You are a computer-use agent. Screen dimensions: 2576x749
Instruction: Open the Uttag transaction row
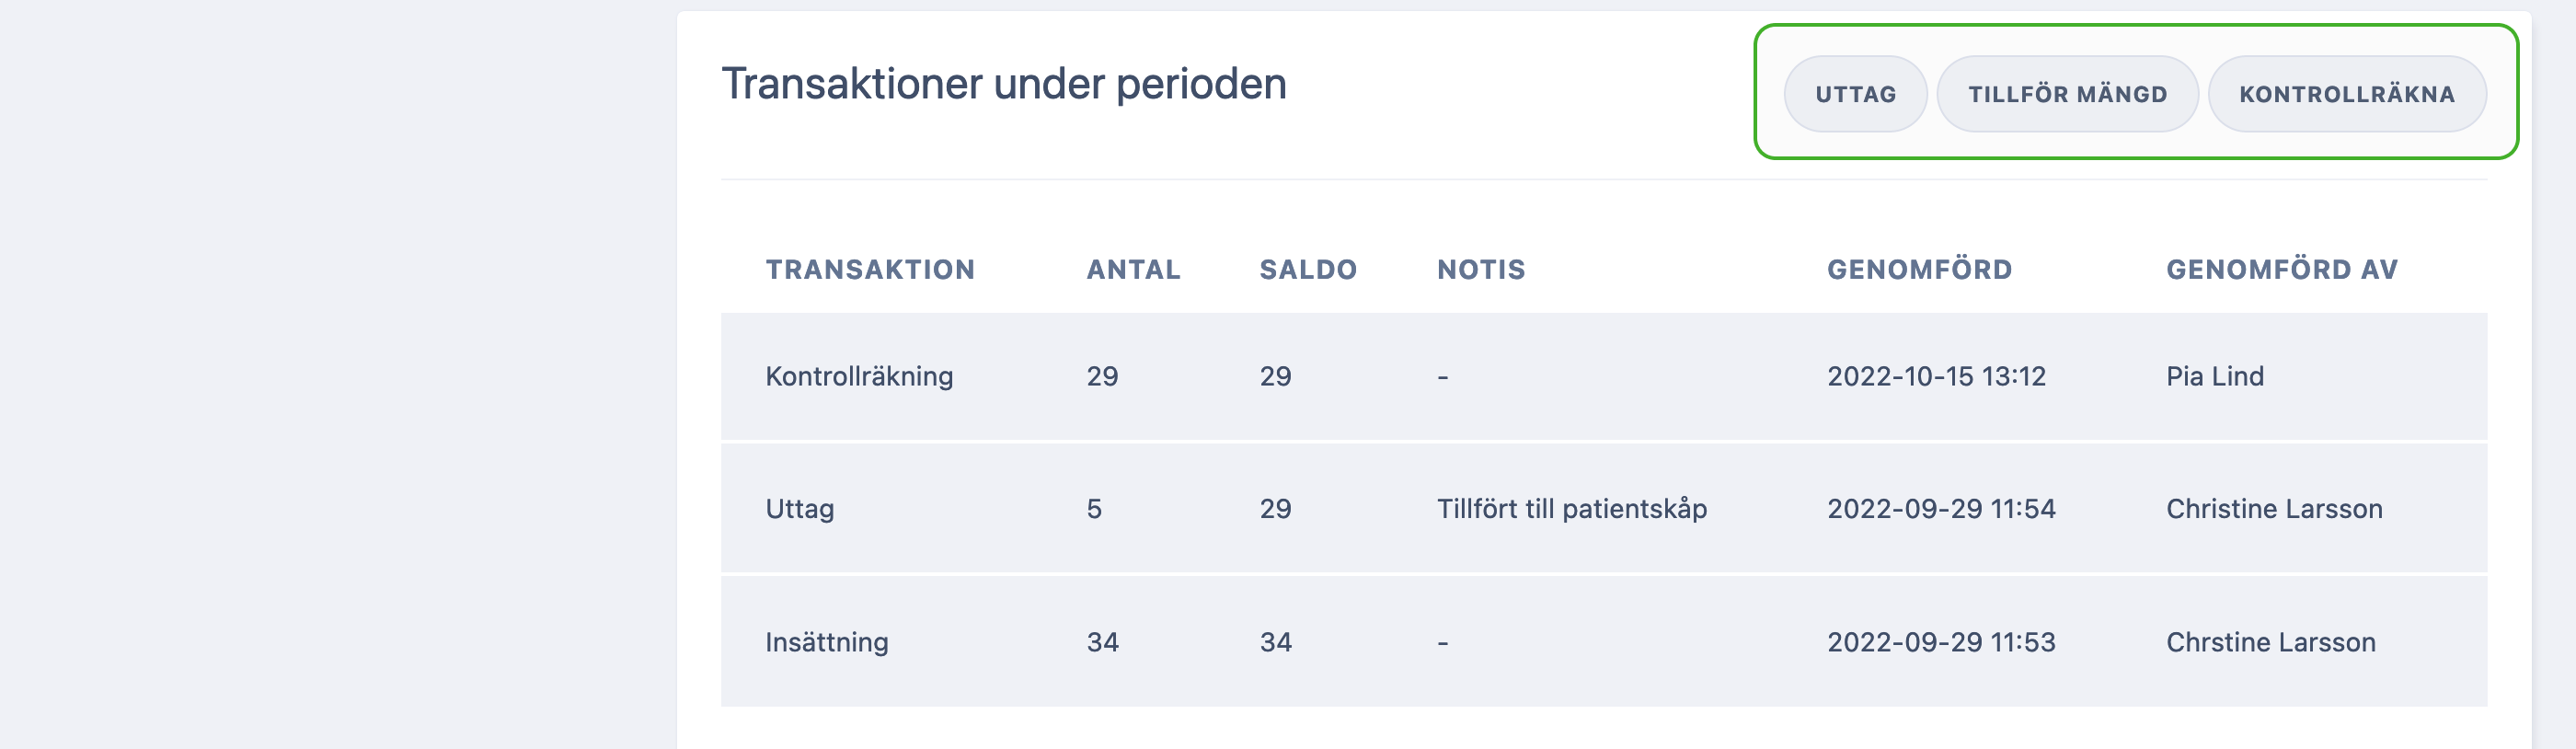point(1604,508)
